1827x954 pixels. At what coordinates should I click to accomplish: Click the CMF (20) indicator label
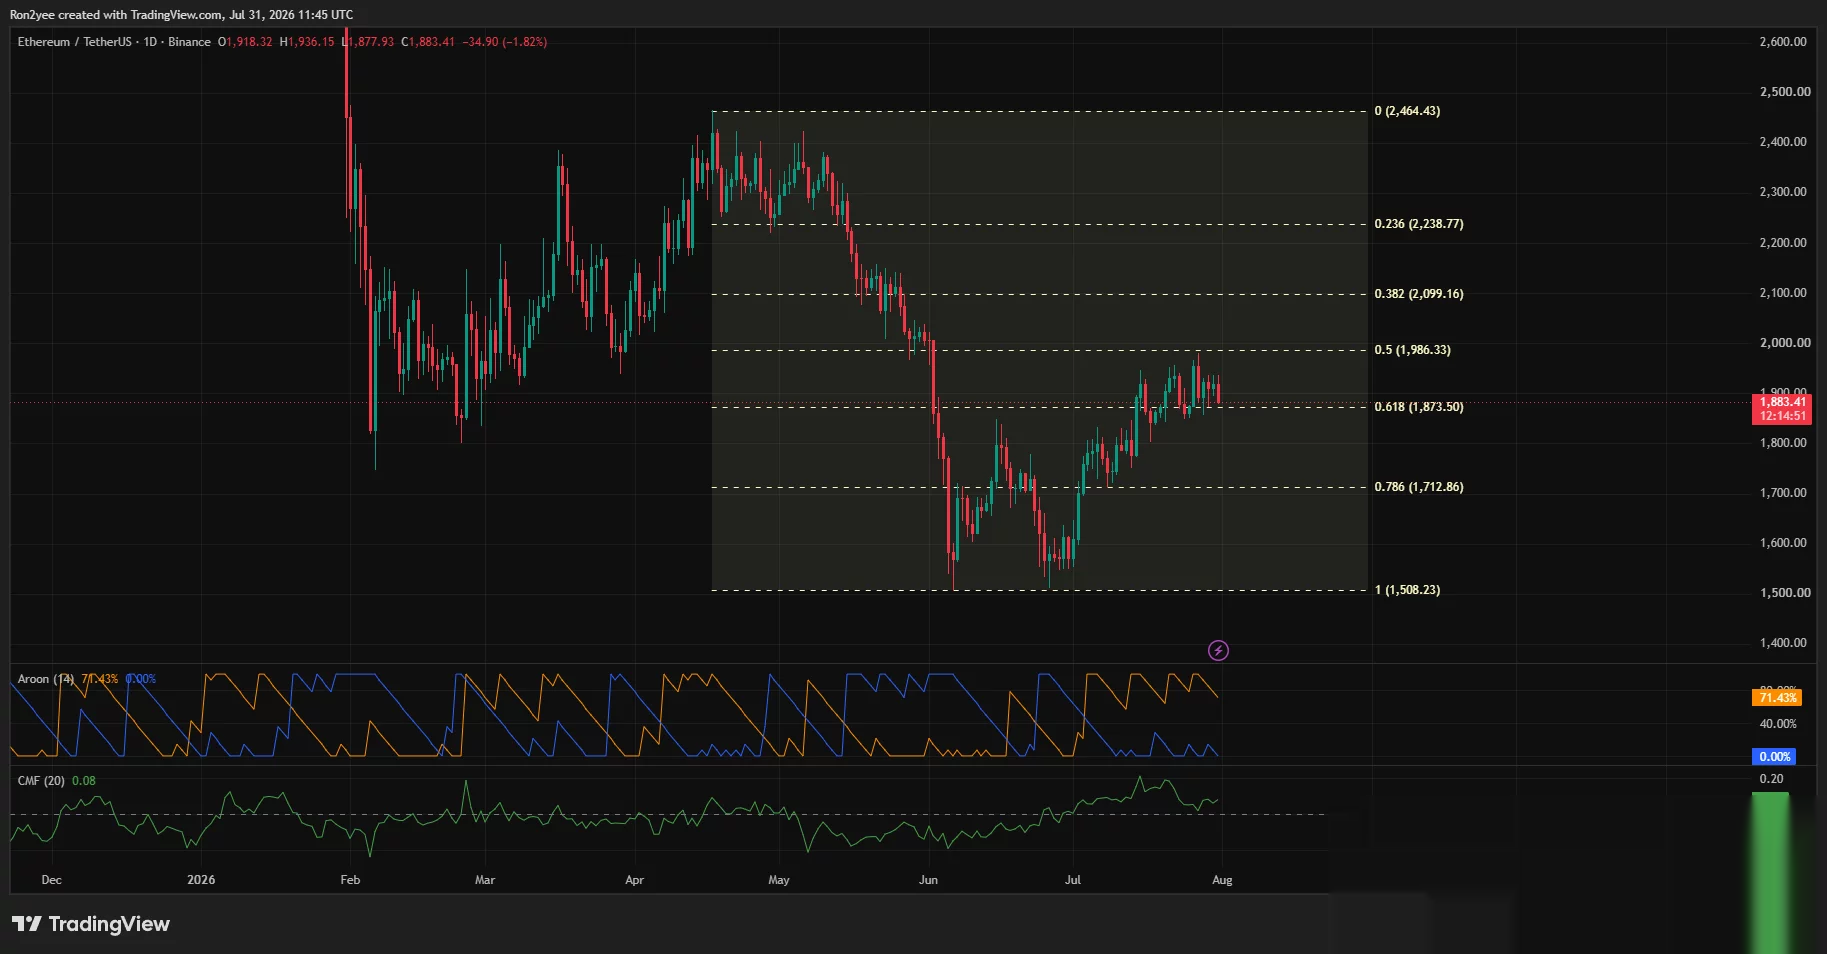(x=41, y=781)
